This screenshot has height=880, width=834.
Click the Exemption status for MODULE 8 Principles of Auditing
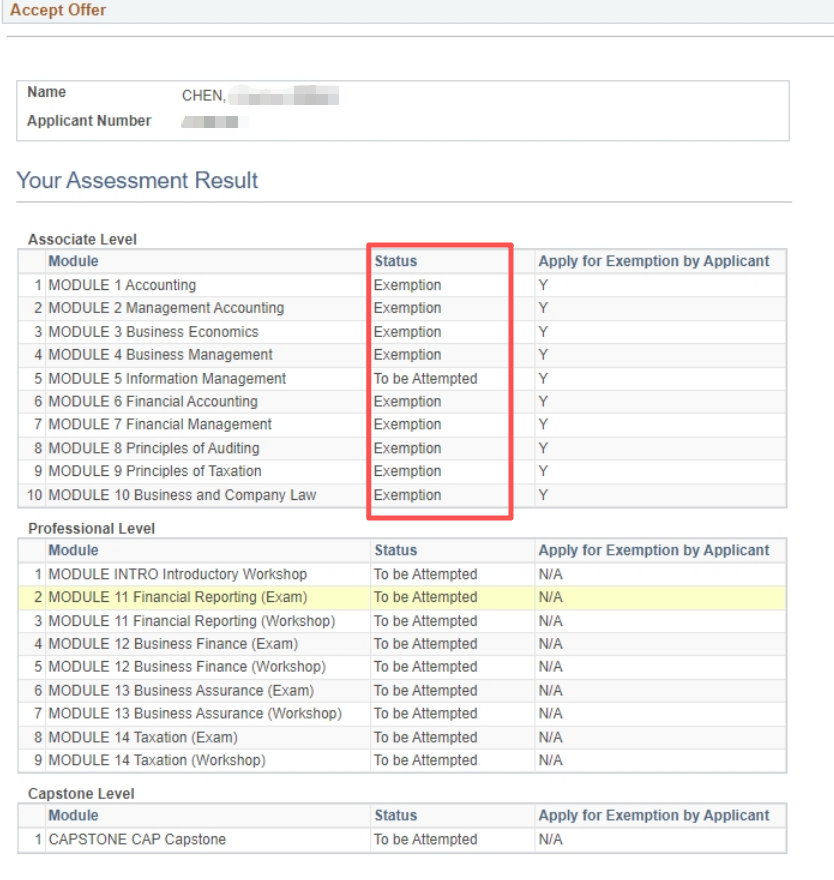[x=407, y=448]
